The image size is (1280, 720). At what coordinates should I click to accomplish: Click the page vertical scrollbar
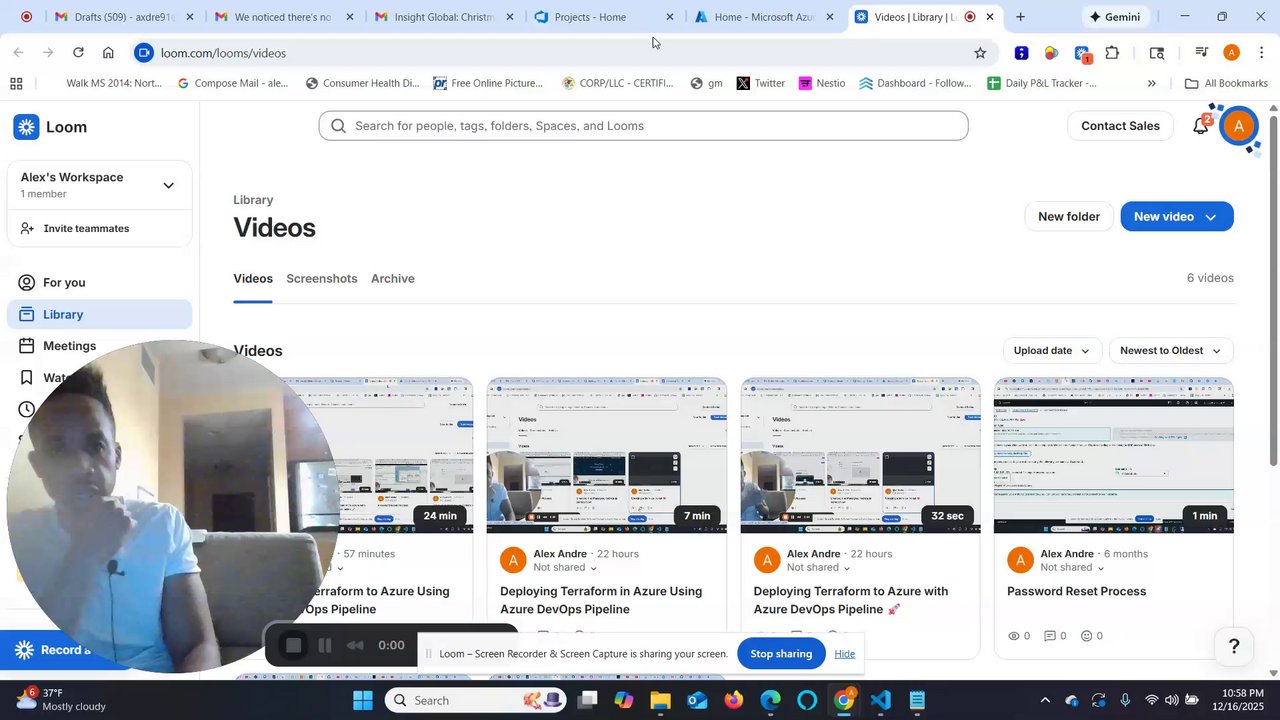click(1273, 290)
